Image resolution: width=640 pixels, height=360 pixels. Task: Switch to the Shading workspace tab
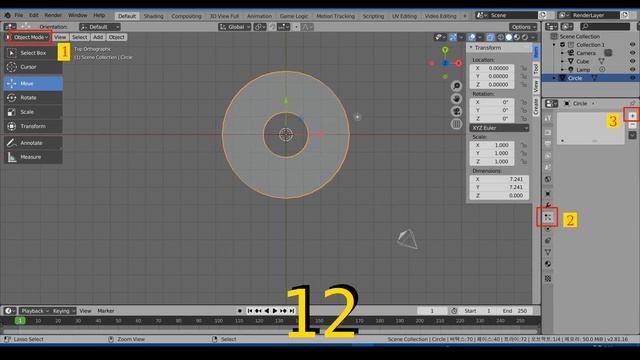coord(153,16)
